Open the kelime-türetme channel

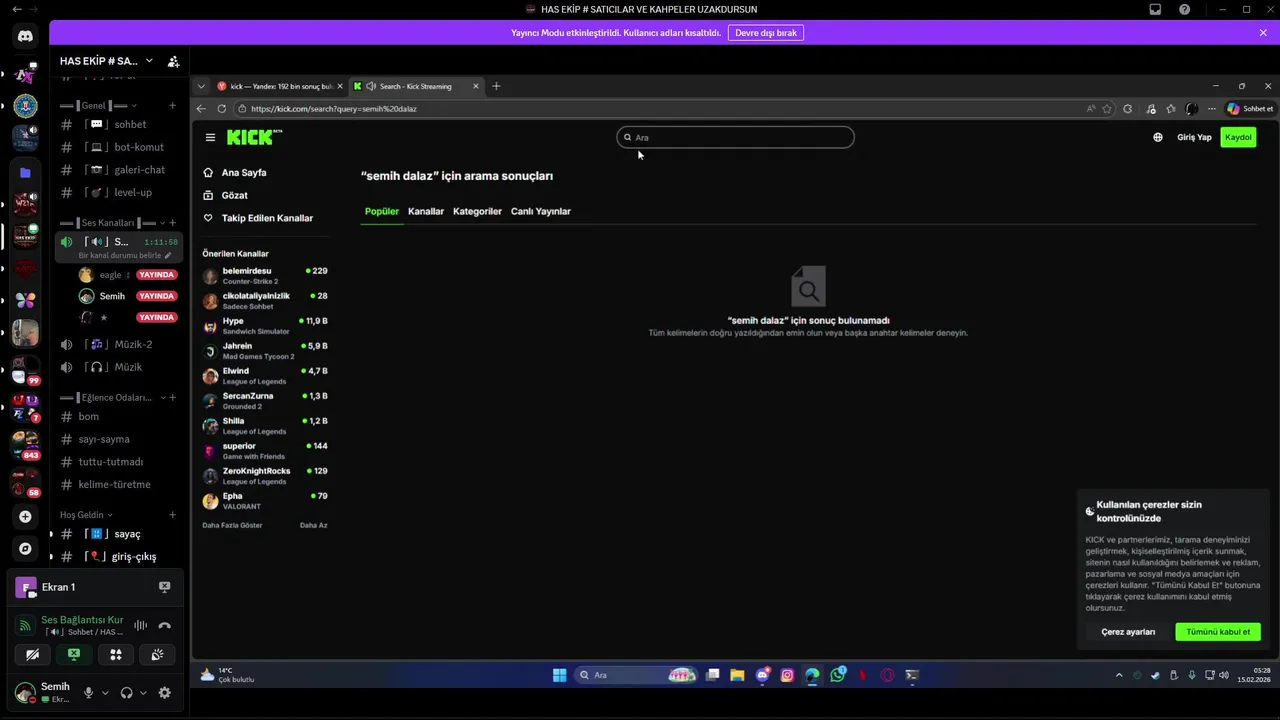click(118, 484)
